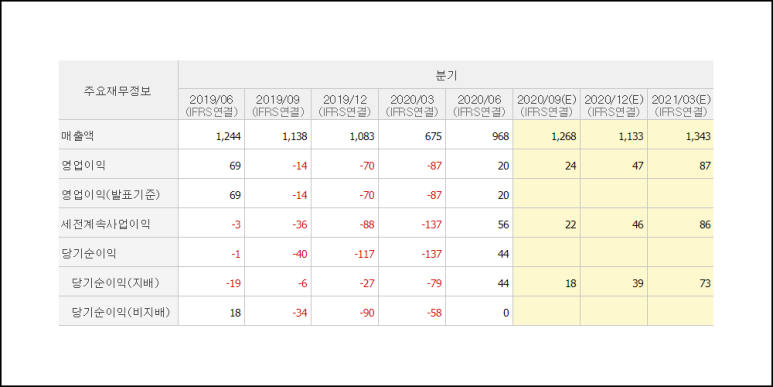Click 영업이익(발표기준) value 20 for 2020/06
Viewport: 773px width, 387px height.
(503, 195)
